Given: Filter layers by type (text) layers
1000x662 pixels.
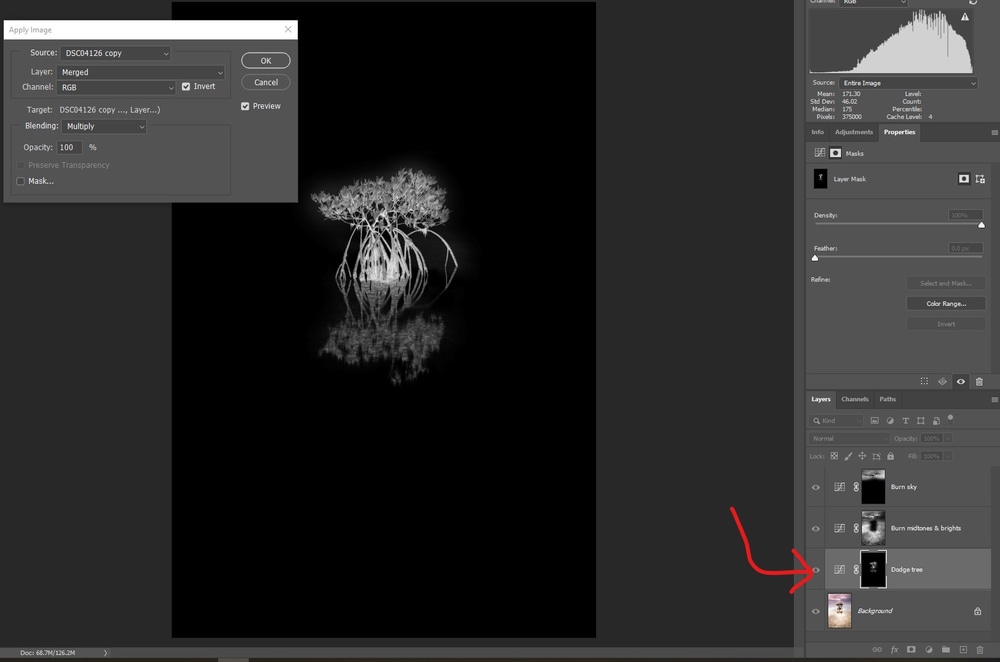Looking at the screenshot, I should point(905,421).
